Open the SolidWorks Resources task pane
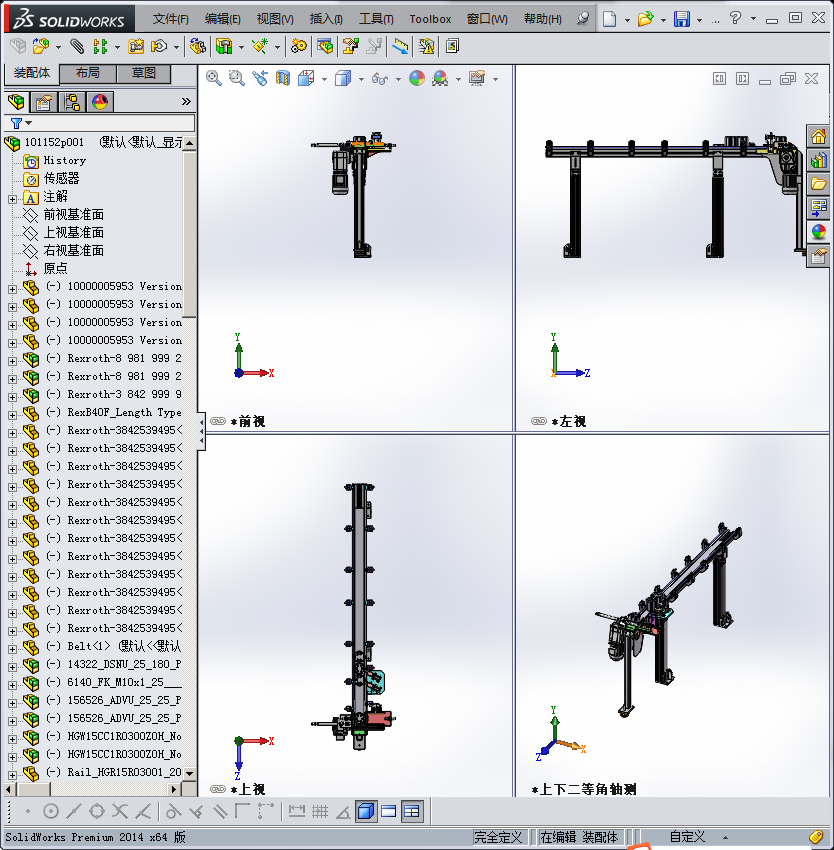The width and height of the screenshot is (834, 850). click(818, 136)
